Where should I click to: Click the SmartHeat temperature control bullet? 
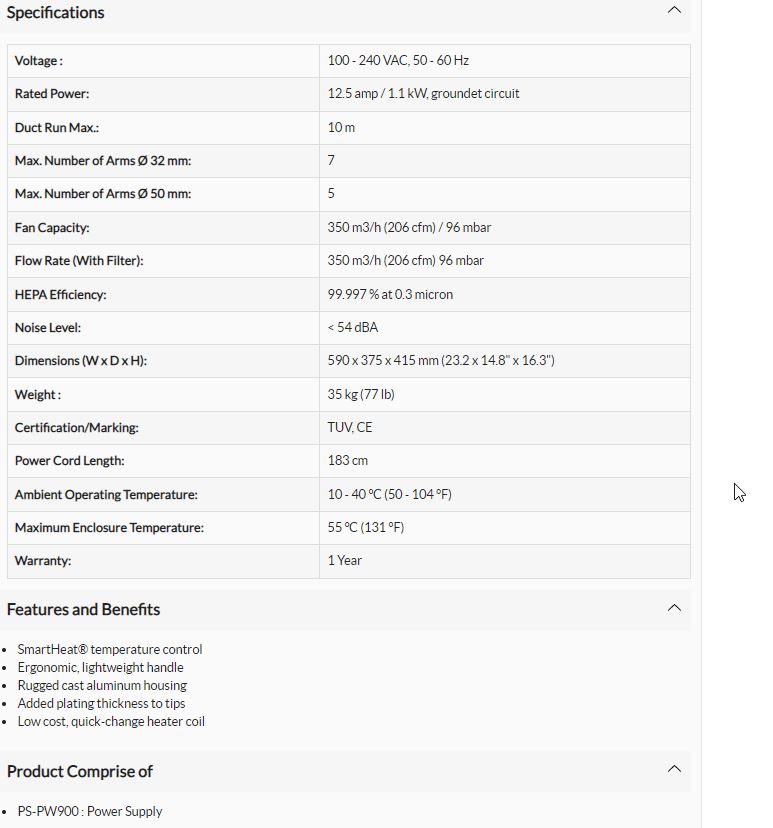pyautogui.click(x=110, y=650)
